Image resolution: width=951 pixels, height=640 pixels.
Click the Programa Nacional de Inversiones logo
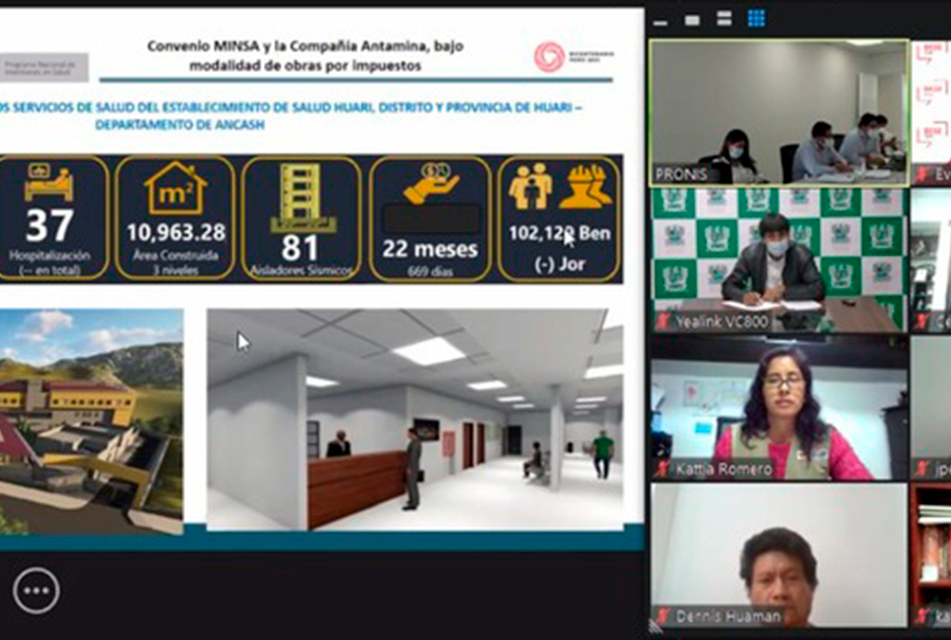pyautogui.click(x=44, y=67)
